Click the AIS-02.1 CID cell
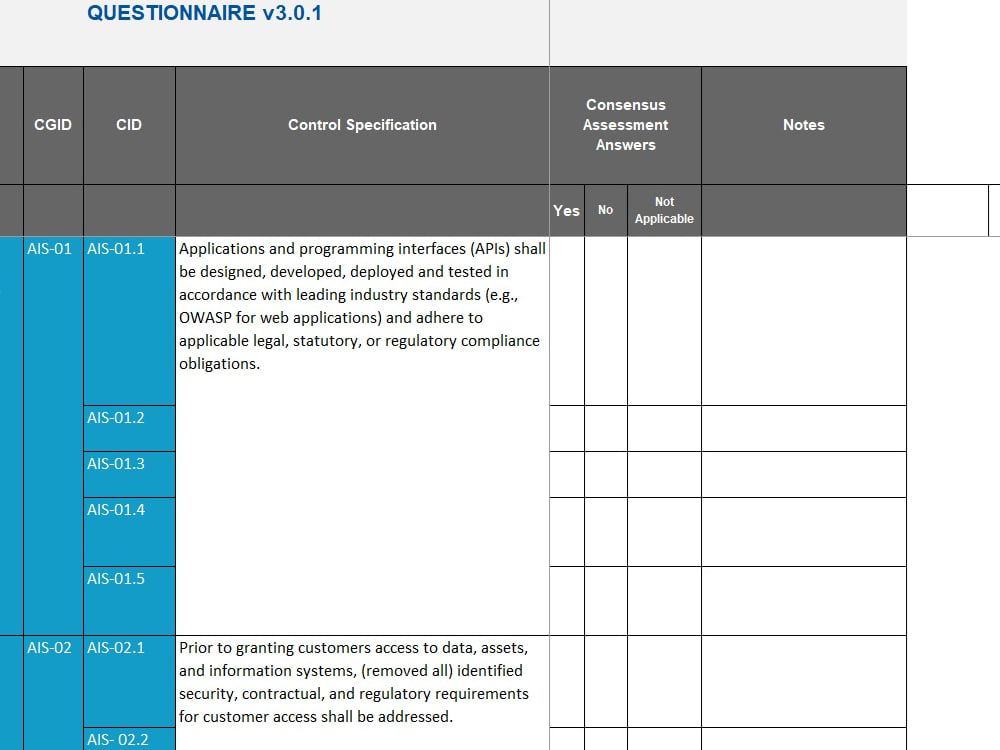The width and height of the screenshot is (1000, 750). tap(129, 681)
